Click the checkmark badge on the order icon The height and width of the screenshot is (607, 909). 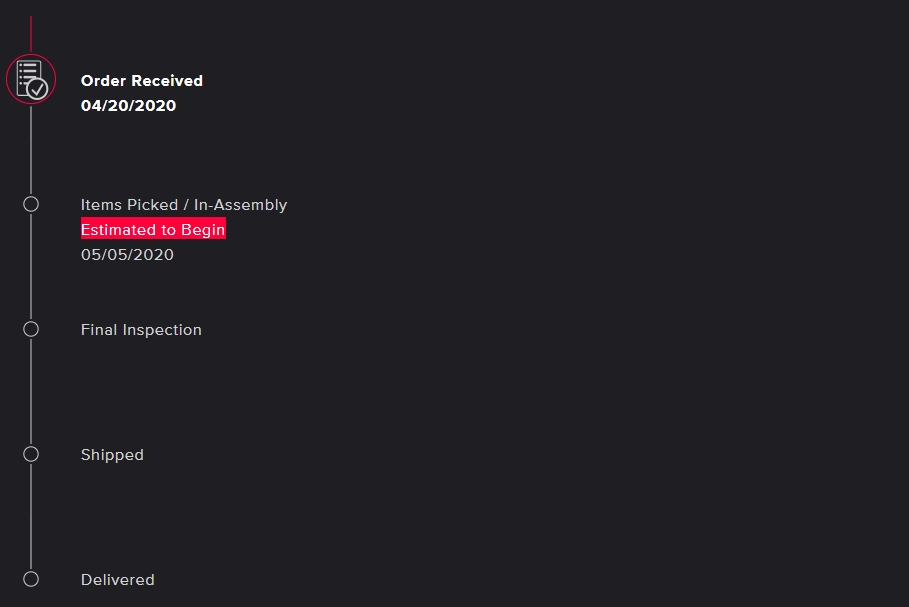point(38,89)
